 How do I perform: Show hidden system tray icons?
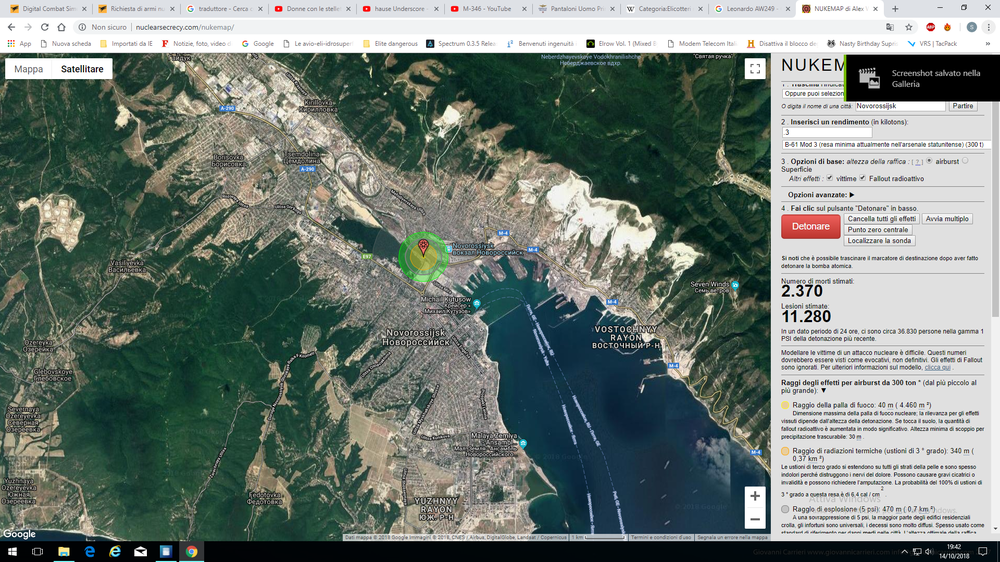pyautogui.click(x=904, y=552)
